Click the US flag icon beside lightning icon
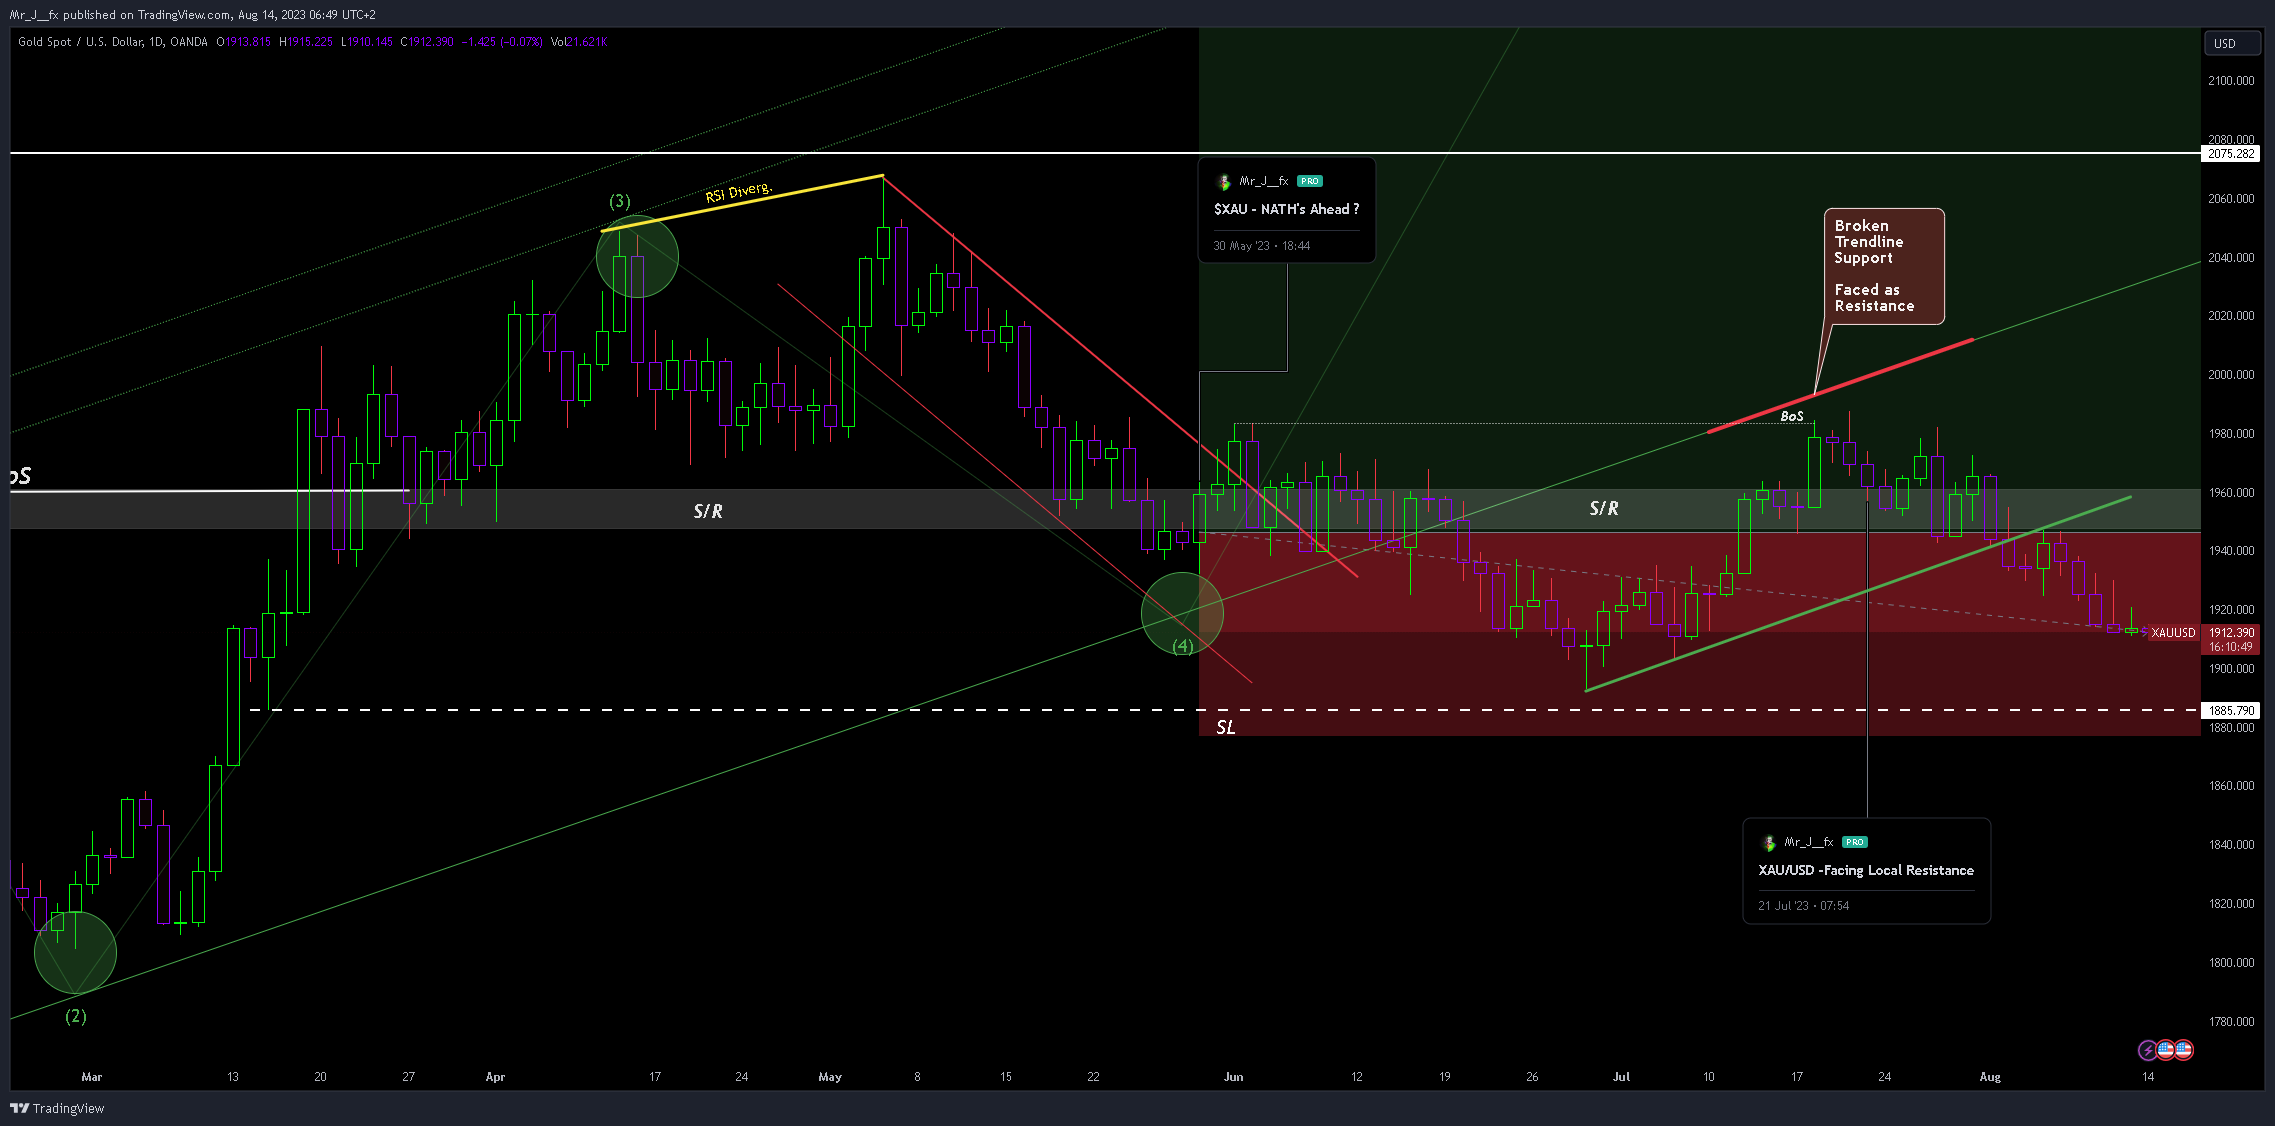2275x1126 pixels. pyautogui.click(x=2165, y=1050)
